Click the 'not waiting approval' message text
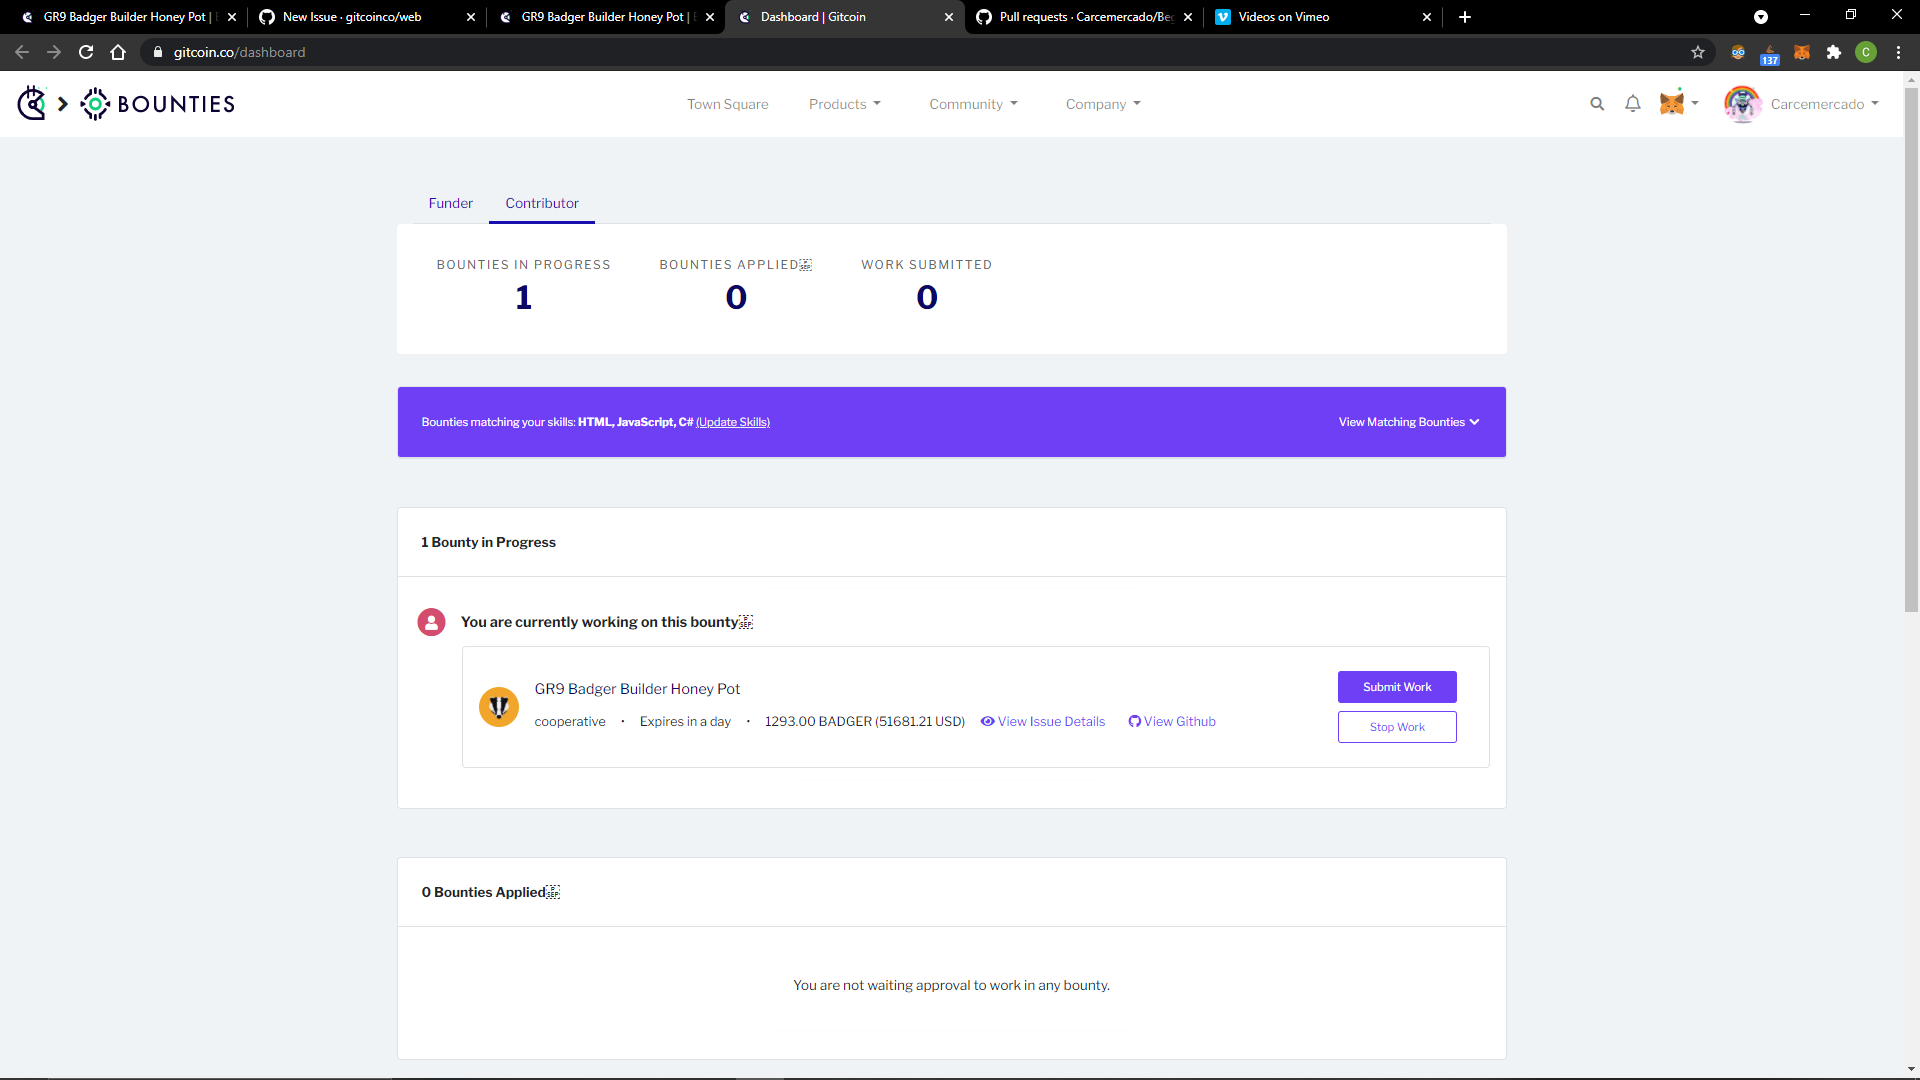This screenshot has width=1920, height=1080. click(x=951, y=985)
